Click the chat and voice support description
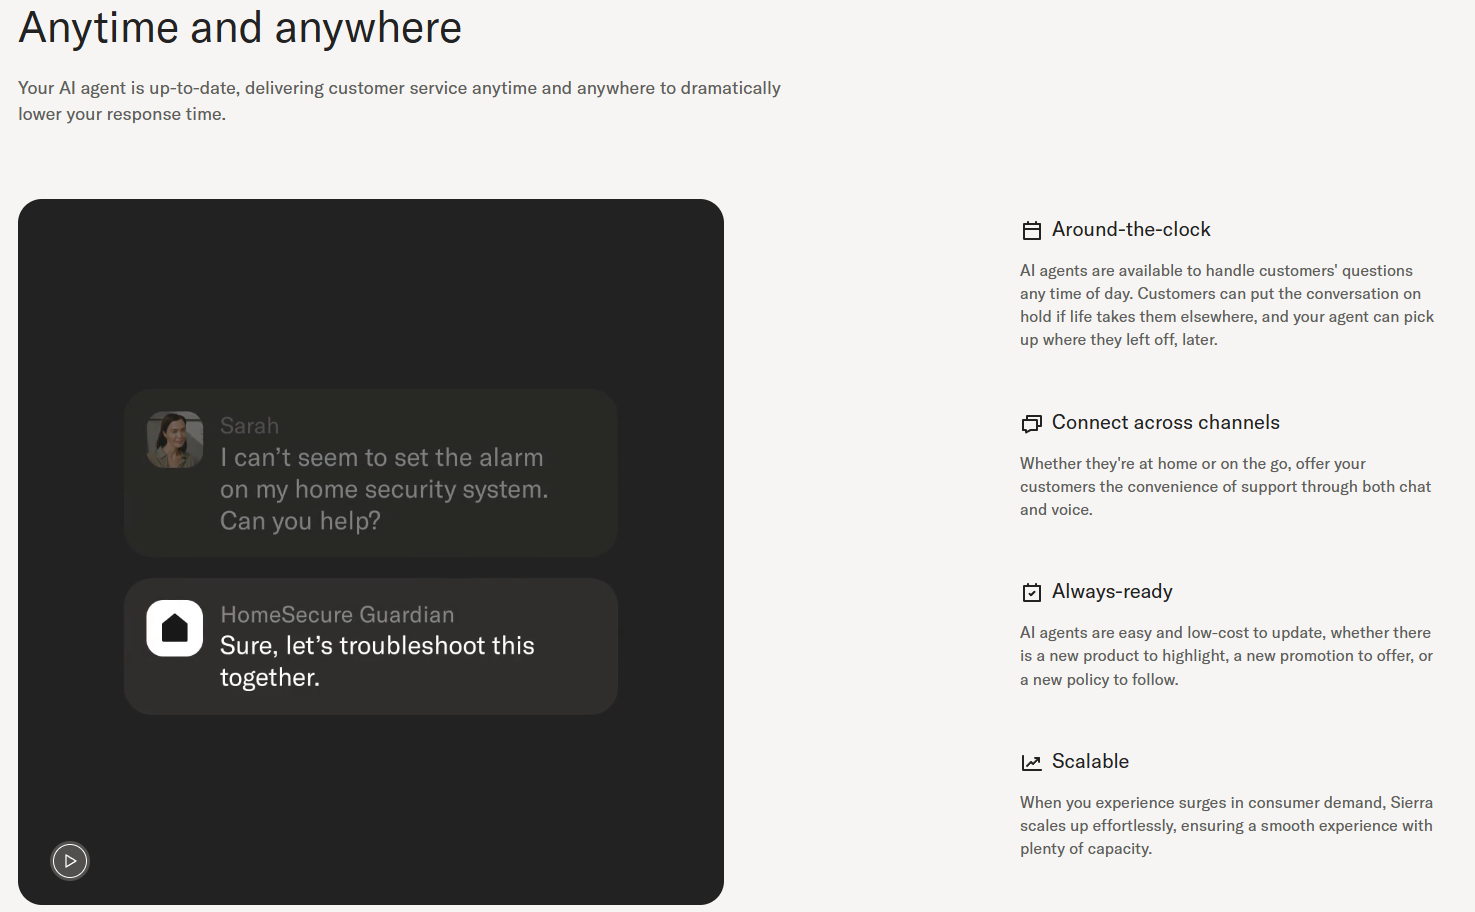1475x912 pixels. click(x=1225, y=487)
